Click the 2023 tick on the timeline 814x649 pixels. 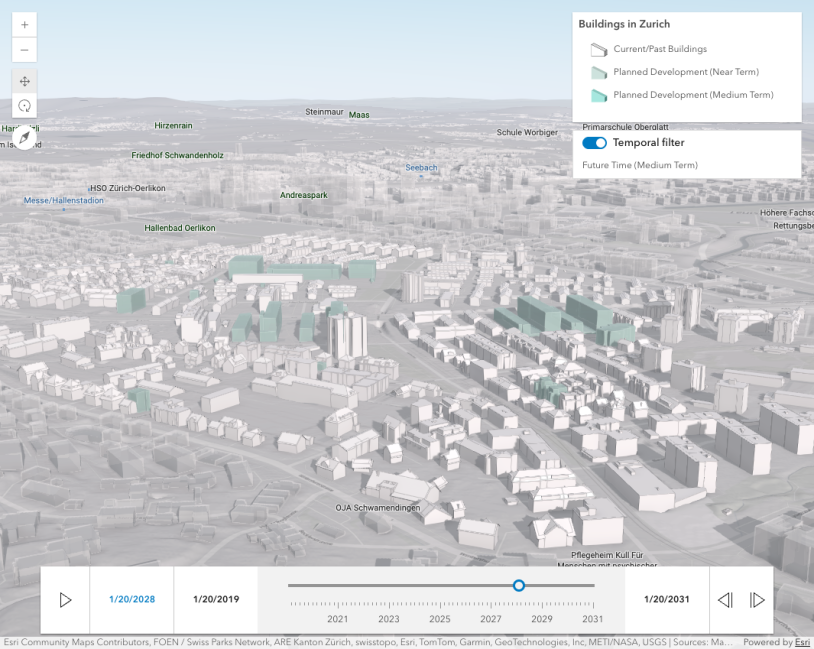click(389, 619)
